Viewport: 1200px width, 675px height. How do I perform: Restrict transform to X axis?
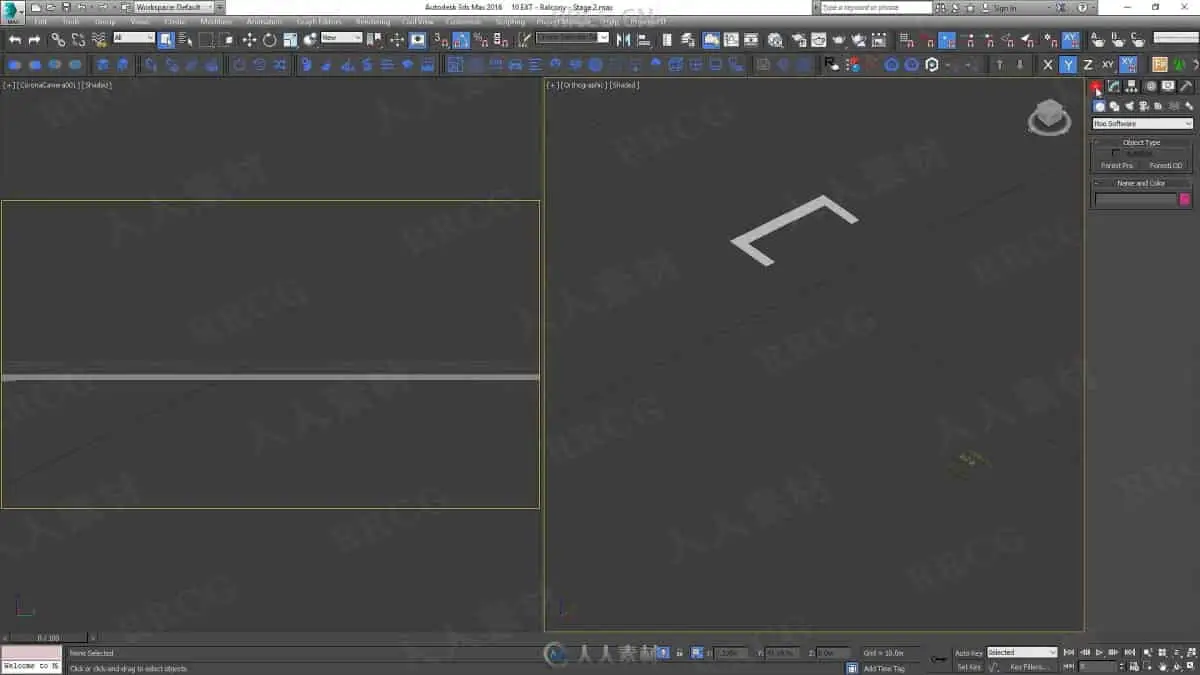[1048, 65]
